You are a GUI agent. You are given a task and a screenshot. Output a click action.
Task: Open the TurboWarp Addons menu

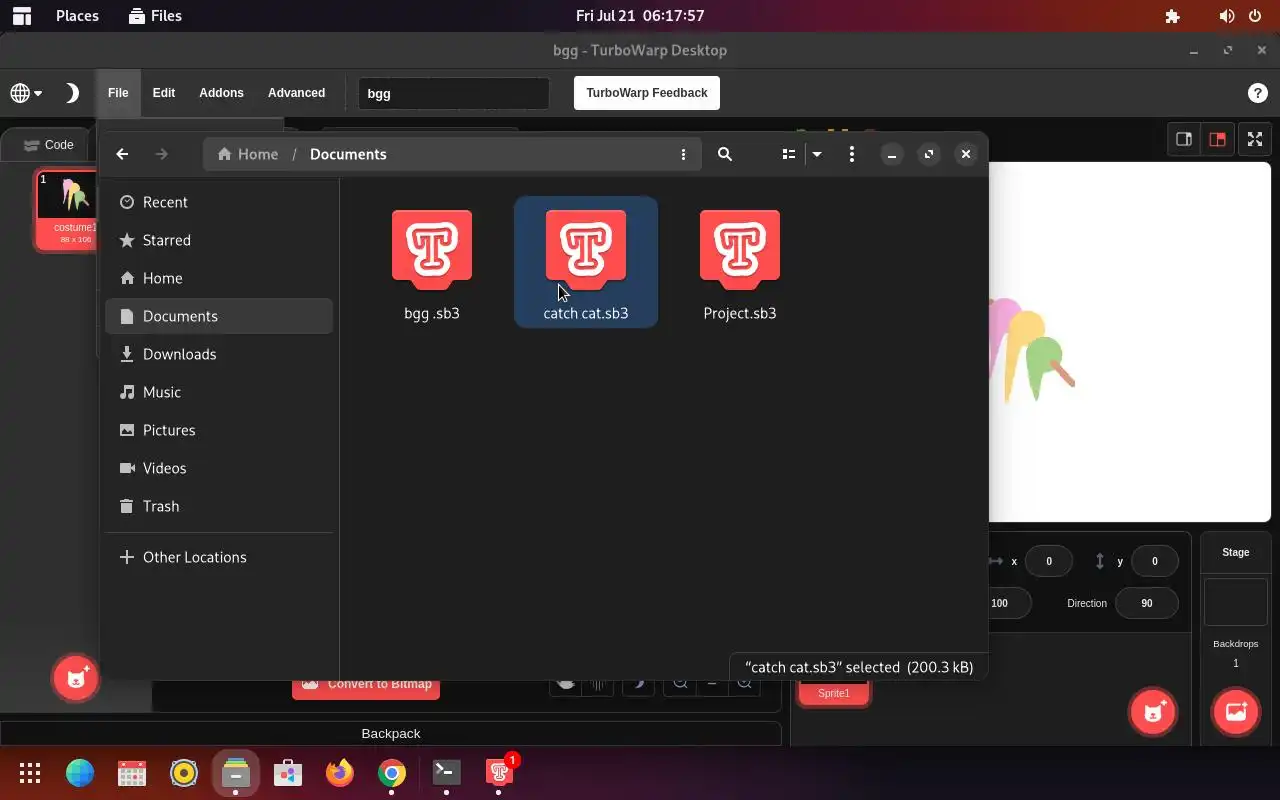221,93
